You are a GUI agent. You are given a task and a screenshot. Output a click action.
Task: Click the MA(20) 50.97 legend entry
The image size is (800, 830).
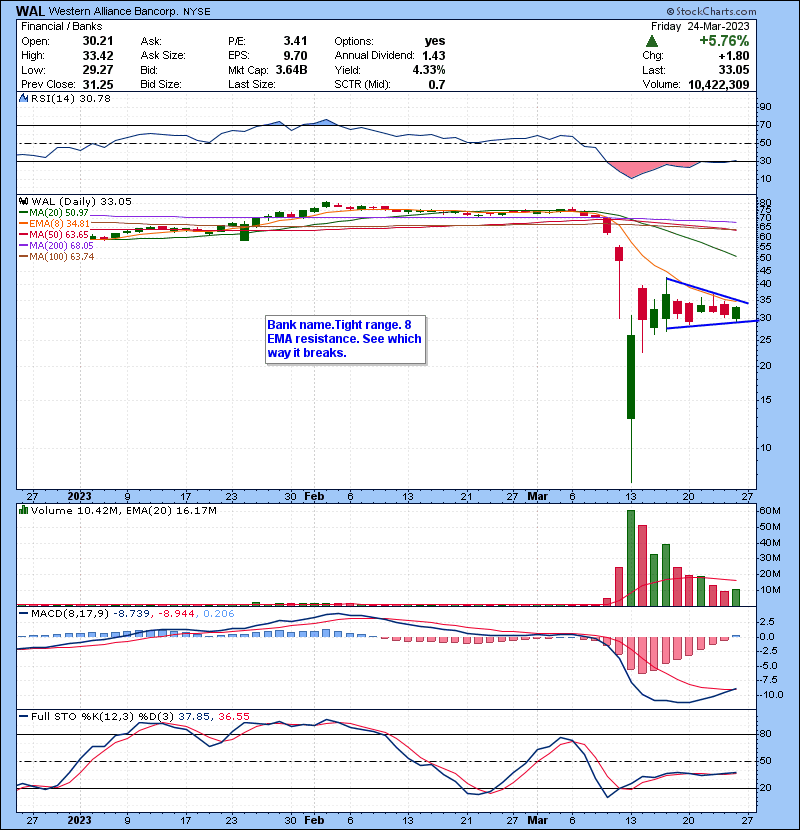(54, 213)
